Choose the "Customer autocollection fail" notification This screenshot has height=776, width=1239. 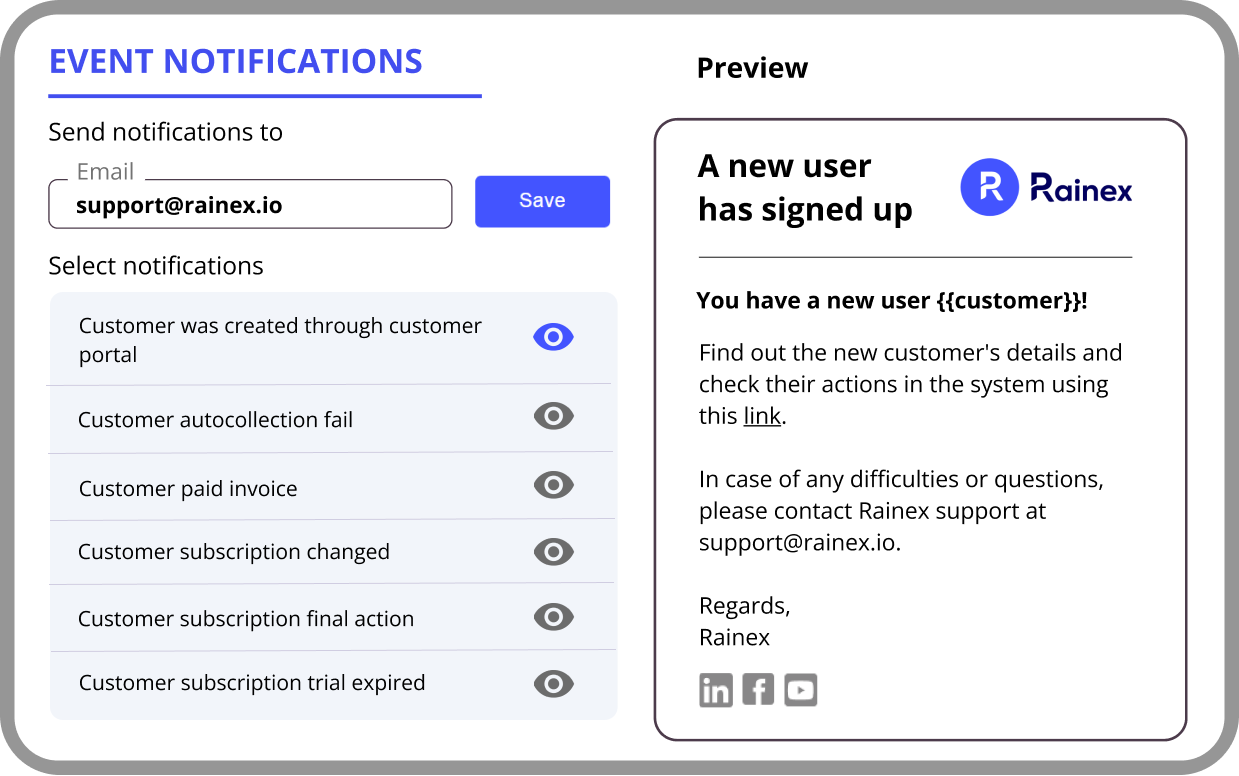click(x=216, y=420)
